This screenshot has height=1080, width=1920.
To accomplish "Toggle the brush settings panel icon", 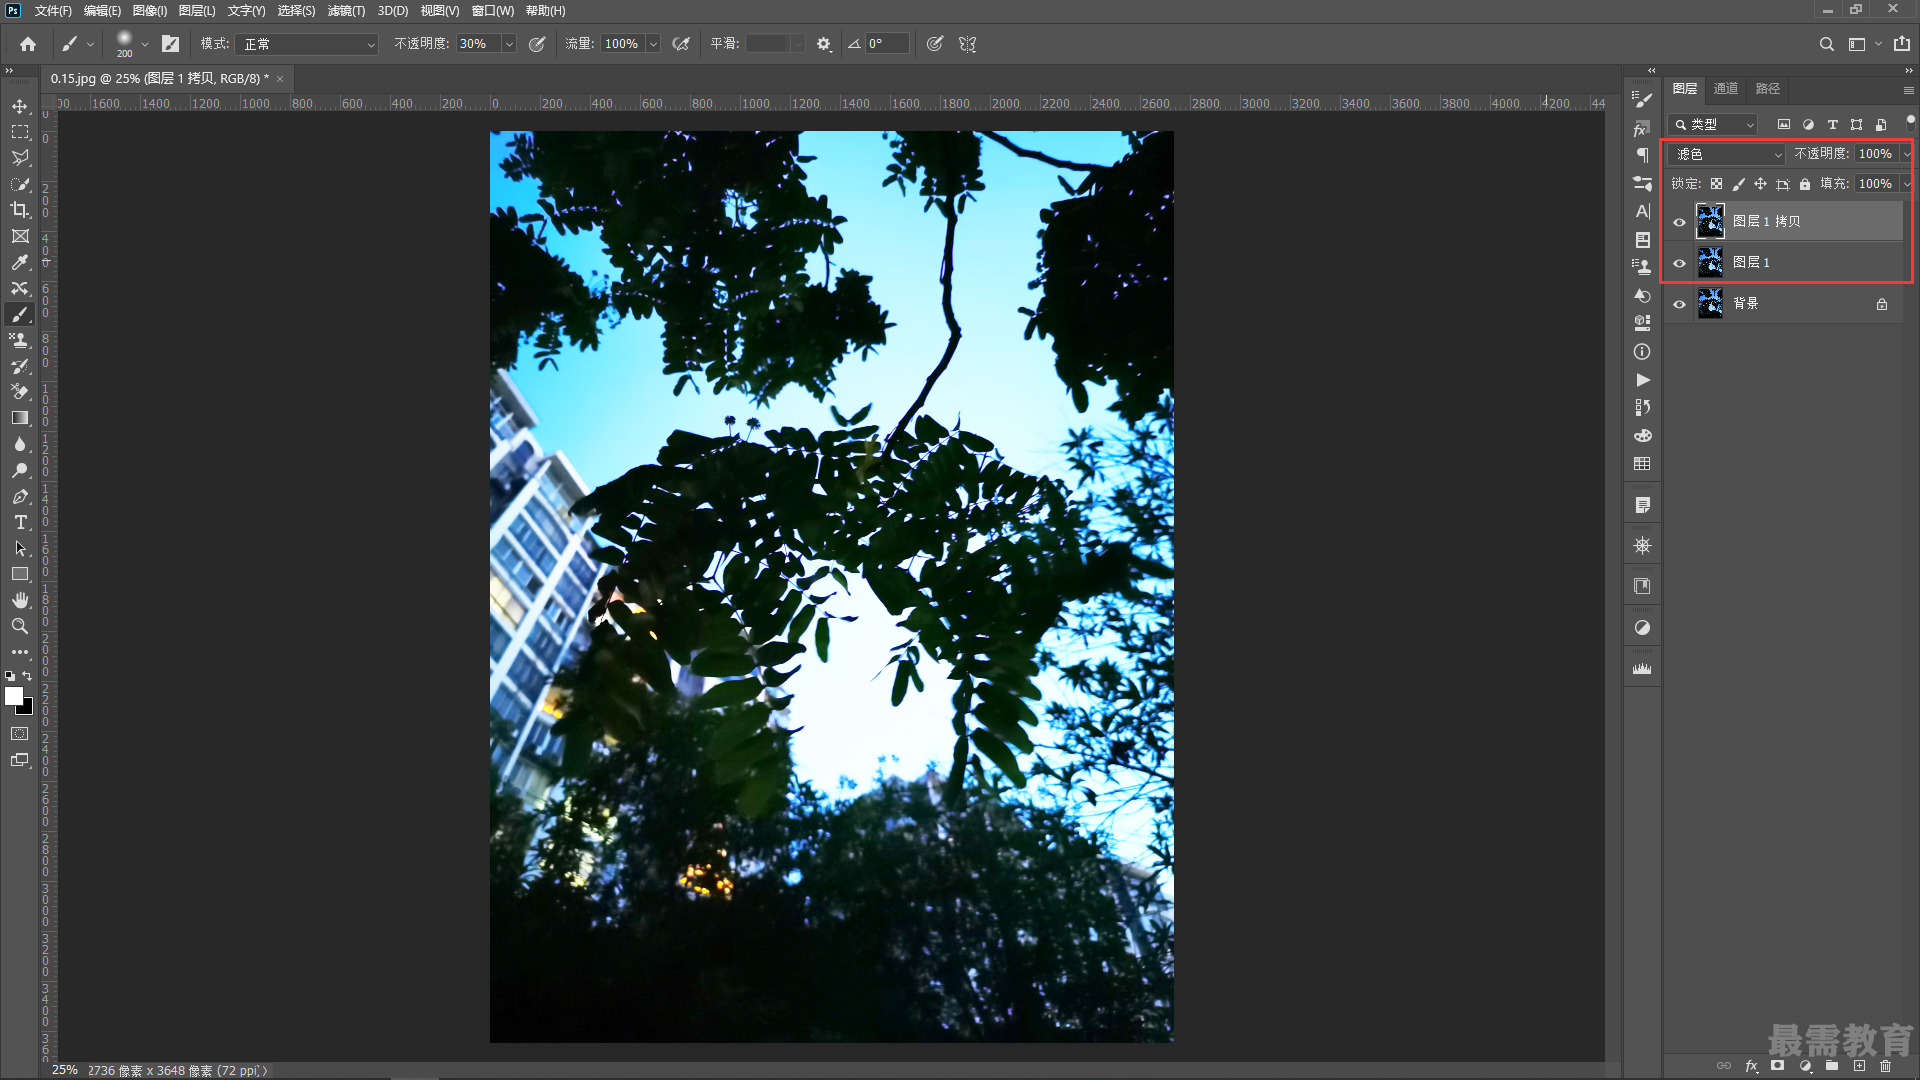I will coord(171,44).
